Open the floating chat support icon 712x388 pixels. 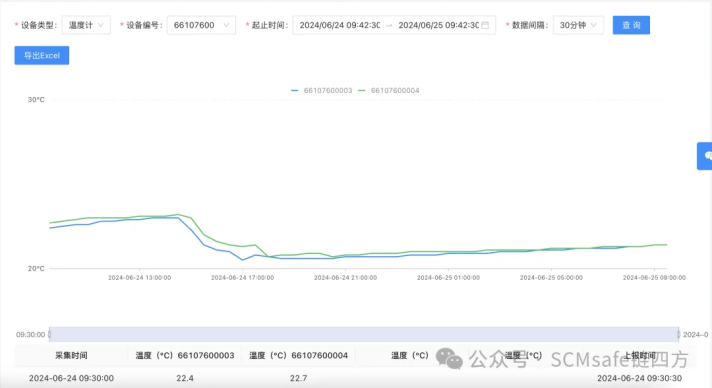pos(705,156)
